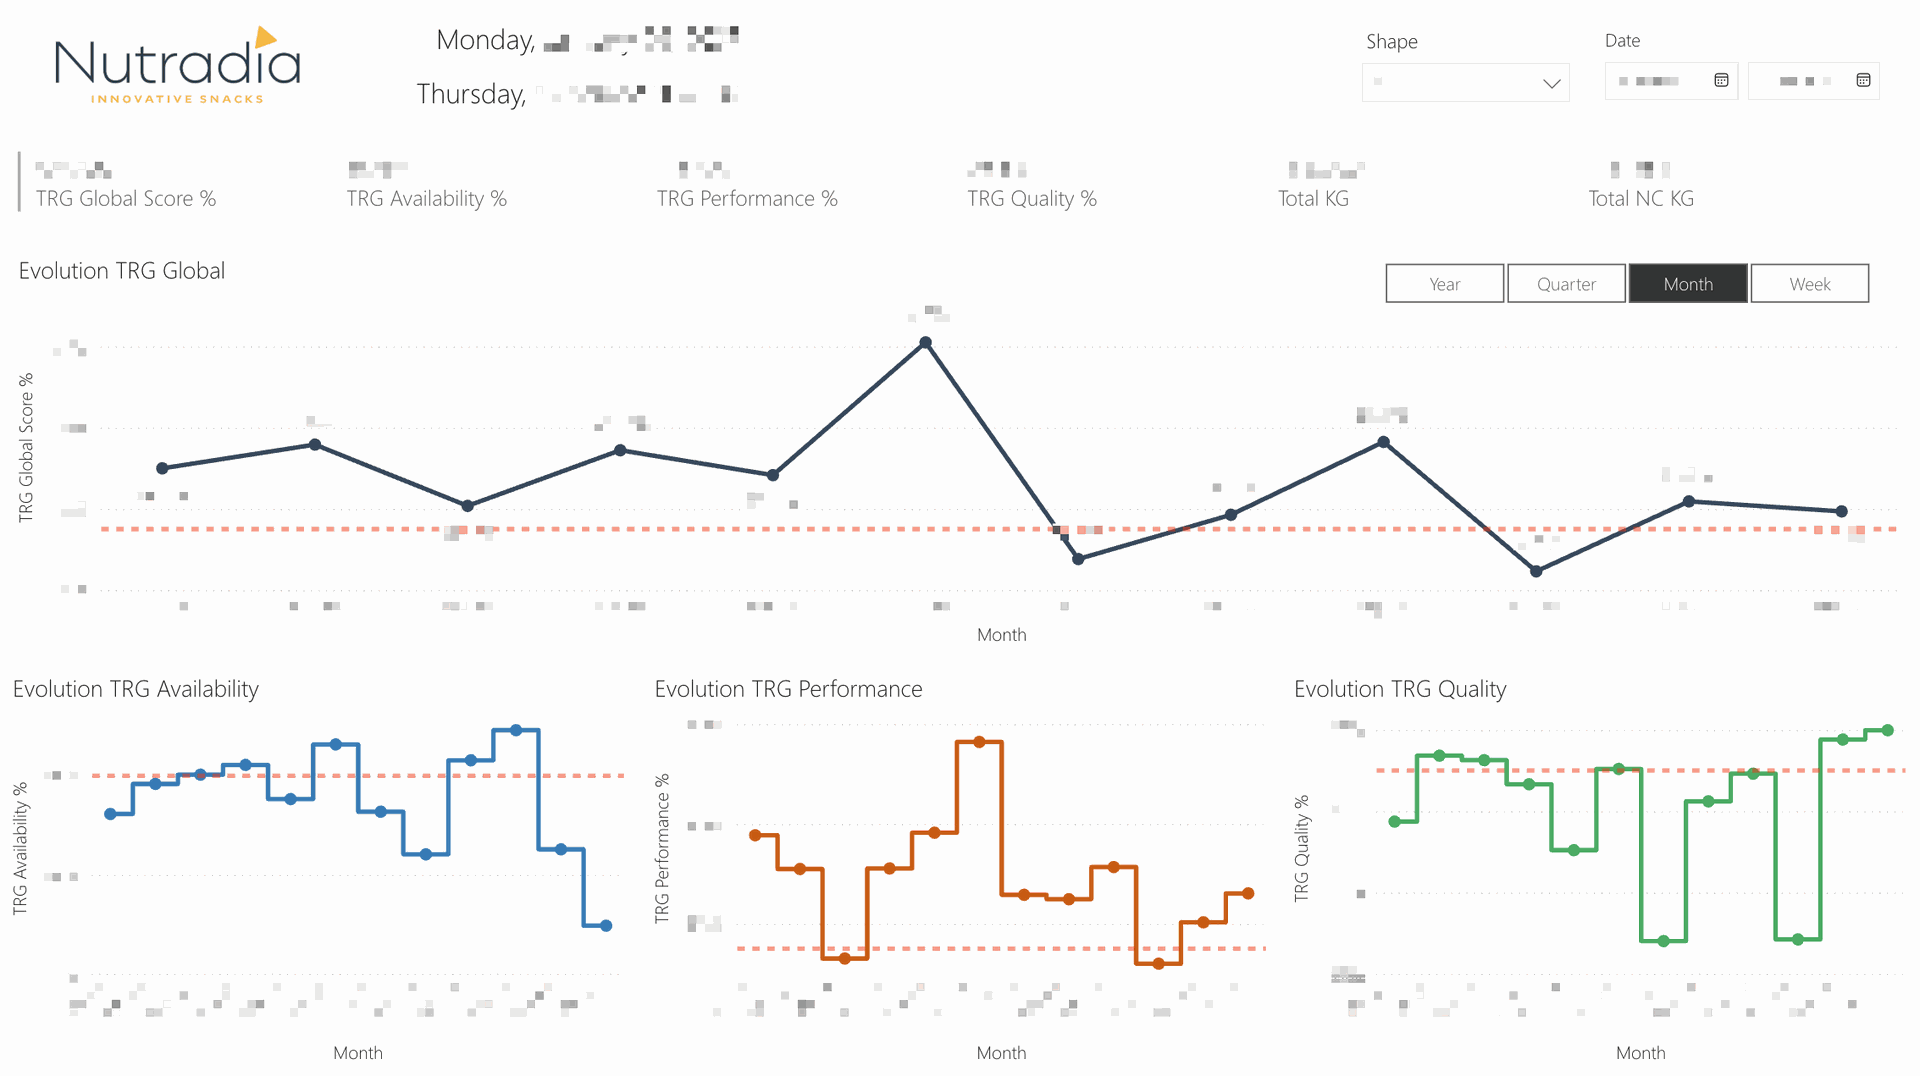Click the highest orange point in the Performance chart
This screenshot has width=1920, height=1076.
[980, 742]
